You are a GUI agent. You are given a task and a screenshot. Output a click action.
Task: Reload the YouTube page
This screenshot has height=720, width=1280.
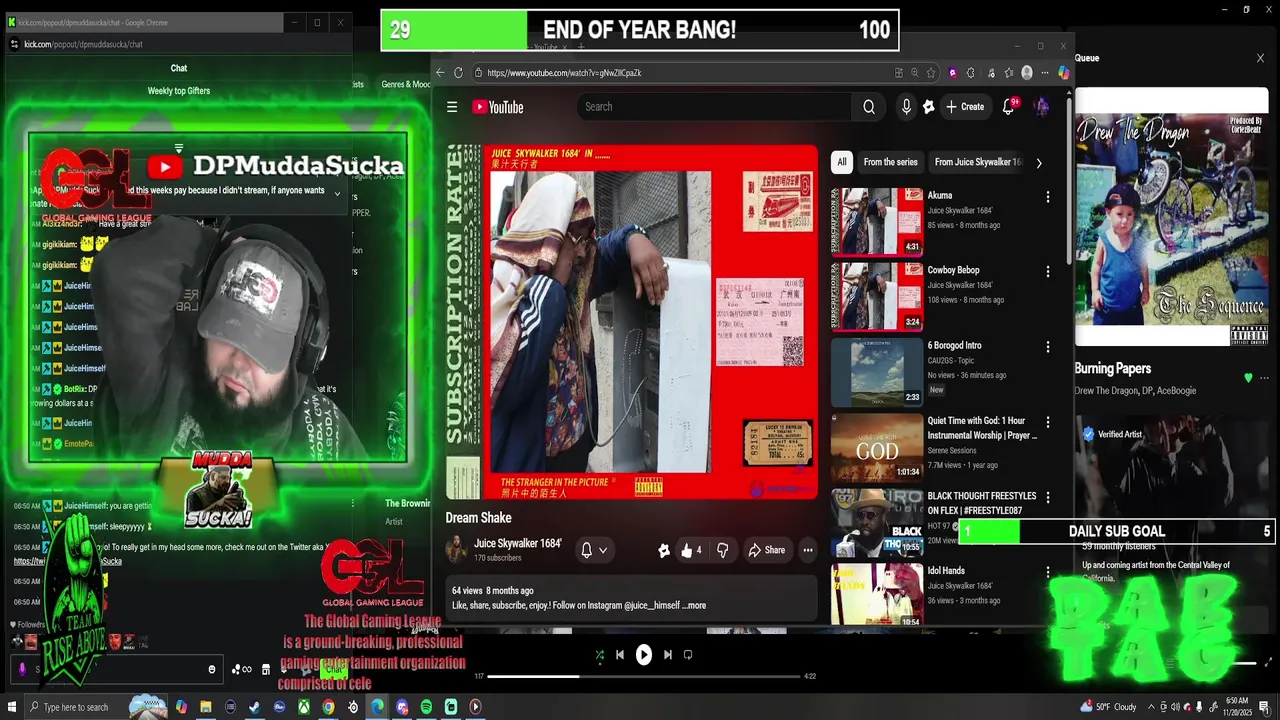458,73
